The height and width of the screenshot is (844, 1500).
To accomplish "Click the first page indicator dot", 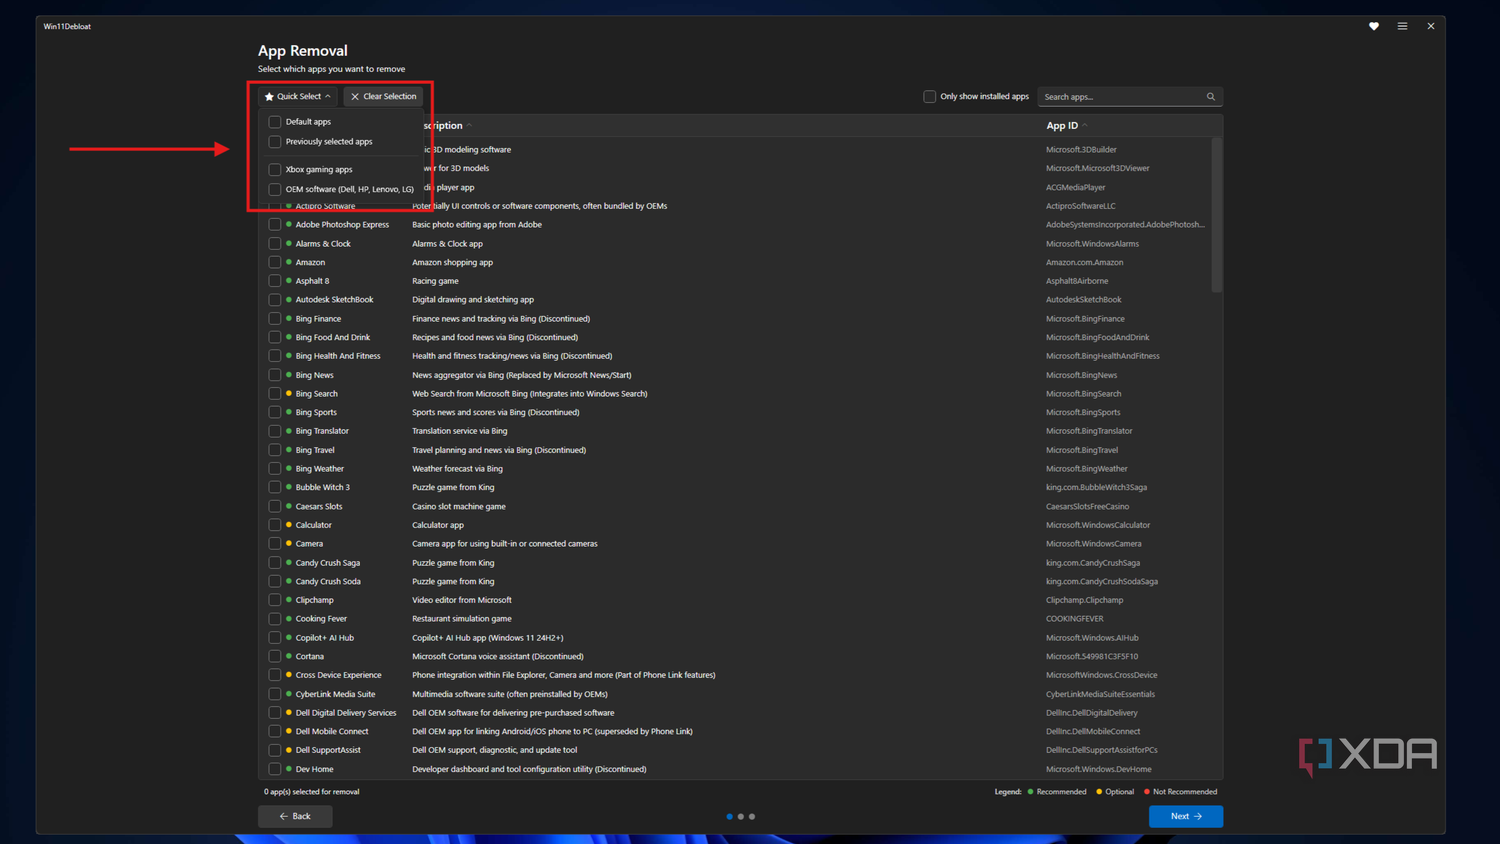I will point(729,817).
